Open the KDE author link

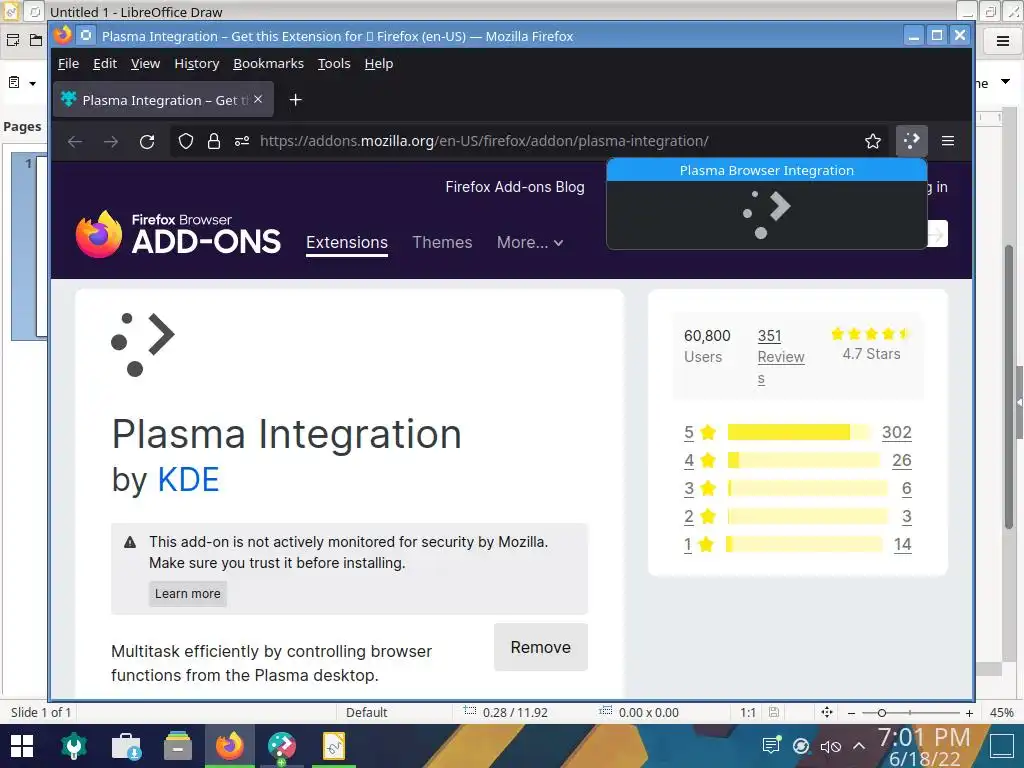(x=188, y=480)
